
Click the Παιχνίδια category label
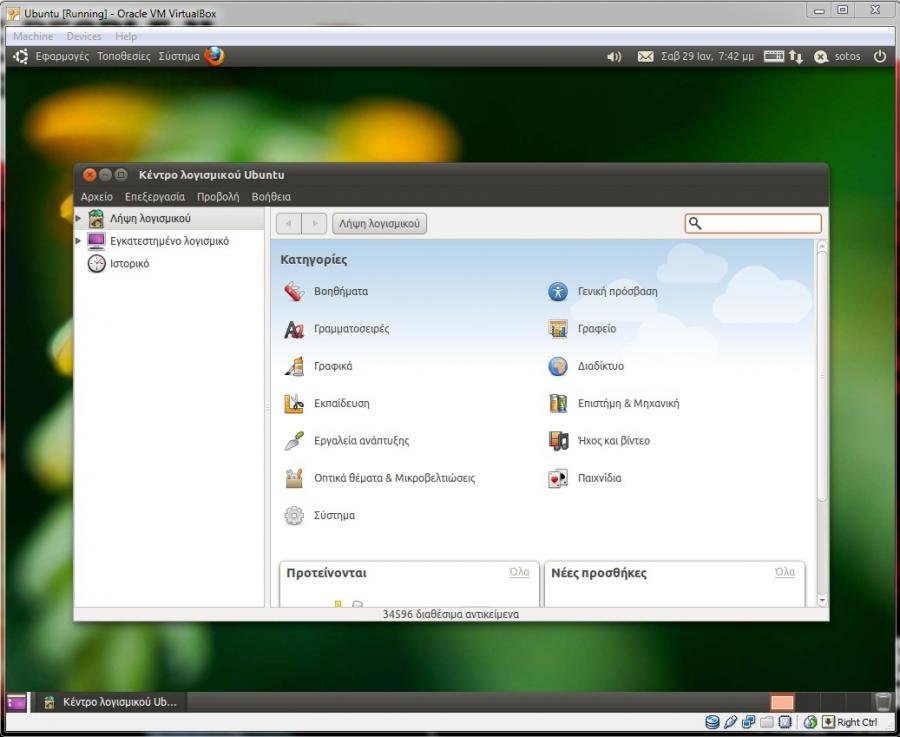tap(599, 478)
